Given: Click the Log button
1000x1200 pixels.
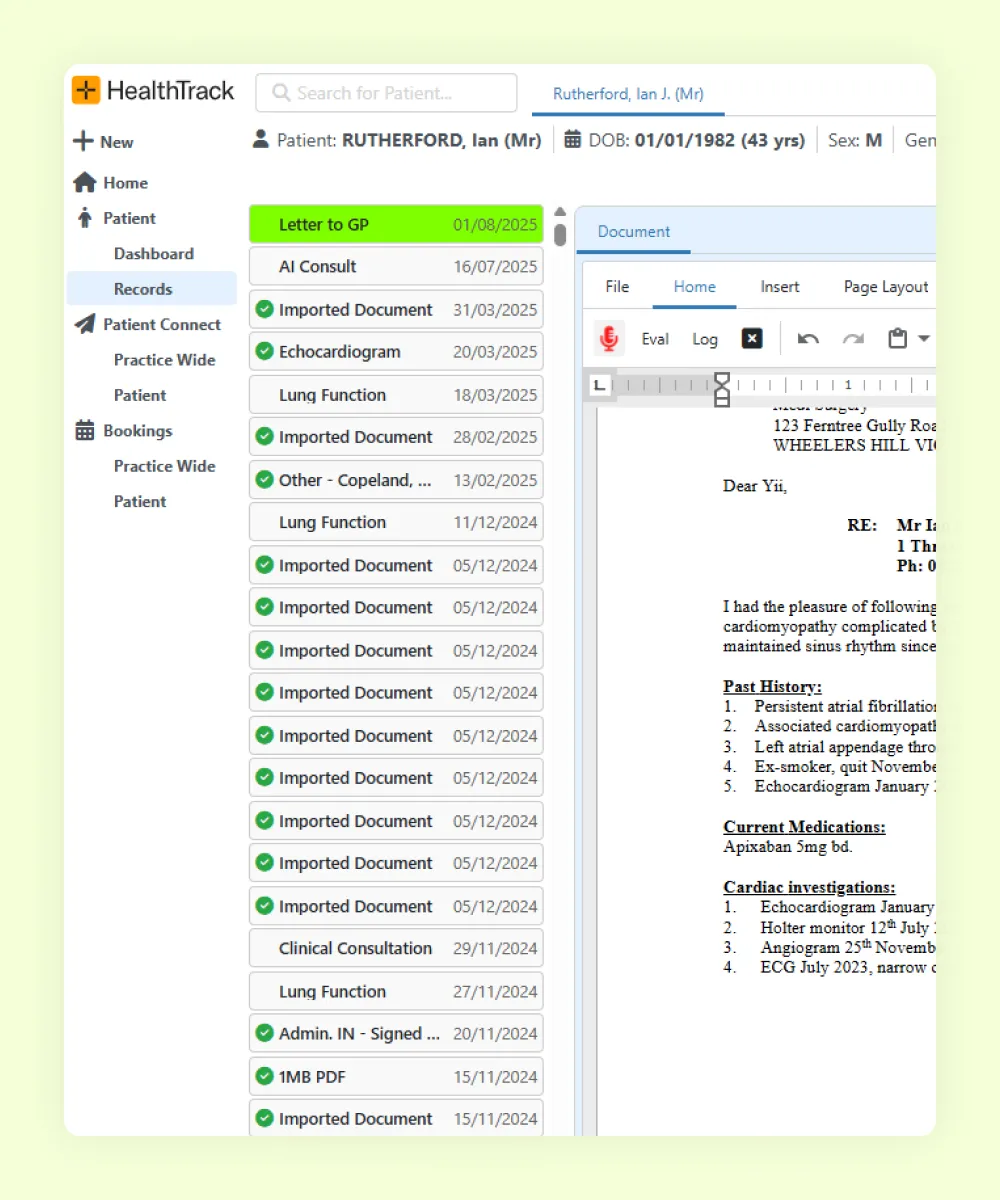Looking at the screenshot, I should 705,339.
